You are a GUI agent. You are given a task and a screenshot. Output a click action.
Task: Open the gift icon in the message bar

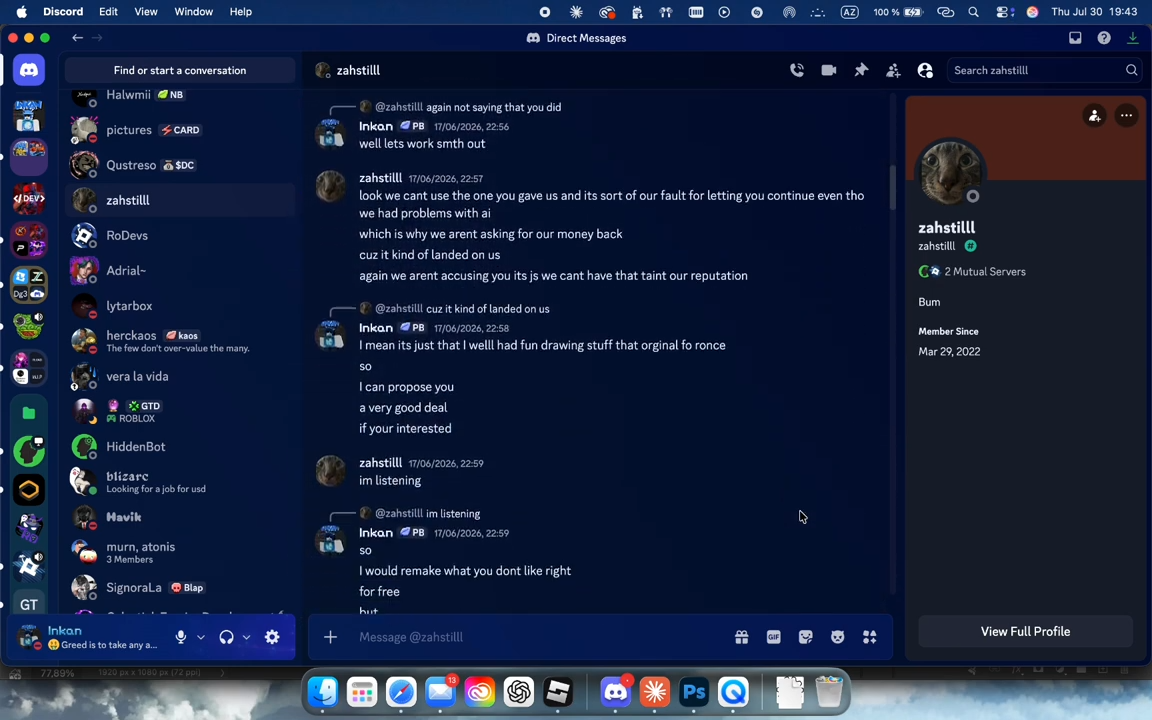coord(741,637)
